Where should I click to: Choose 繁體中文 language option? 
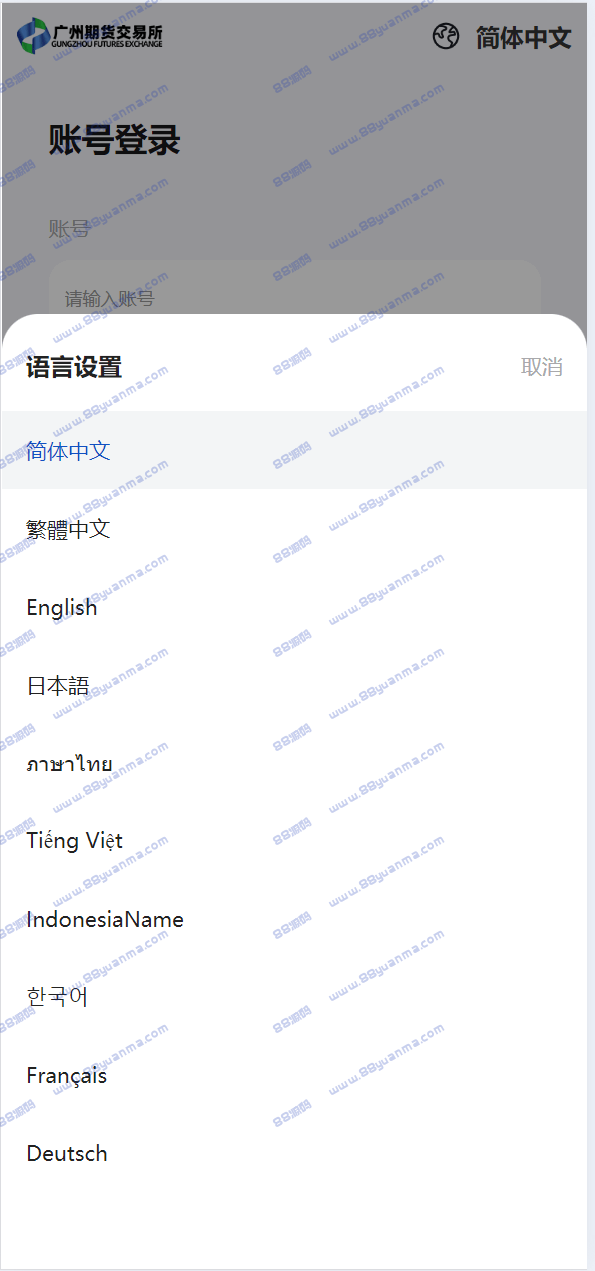294,528
